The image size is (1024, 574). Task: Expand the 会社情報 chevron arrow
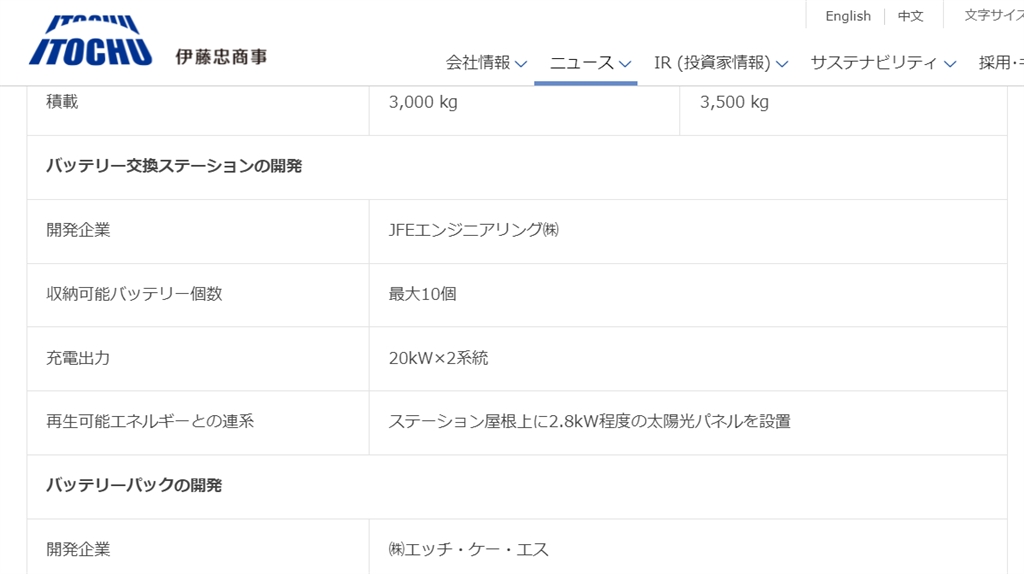pyautogui.click(x=520, y=64)
